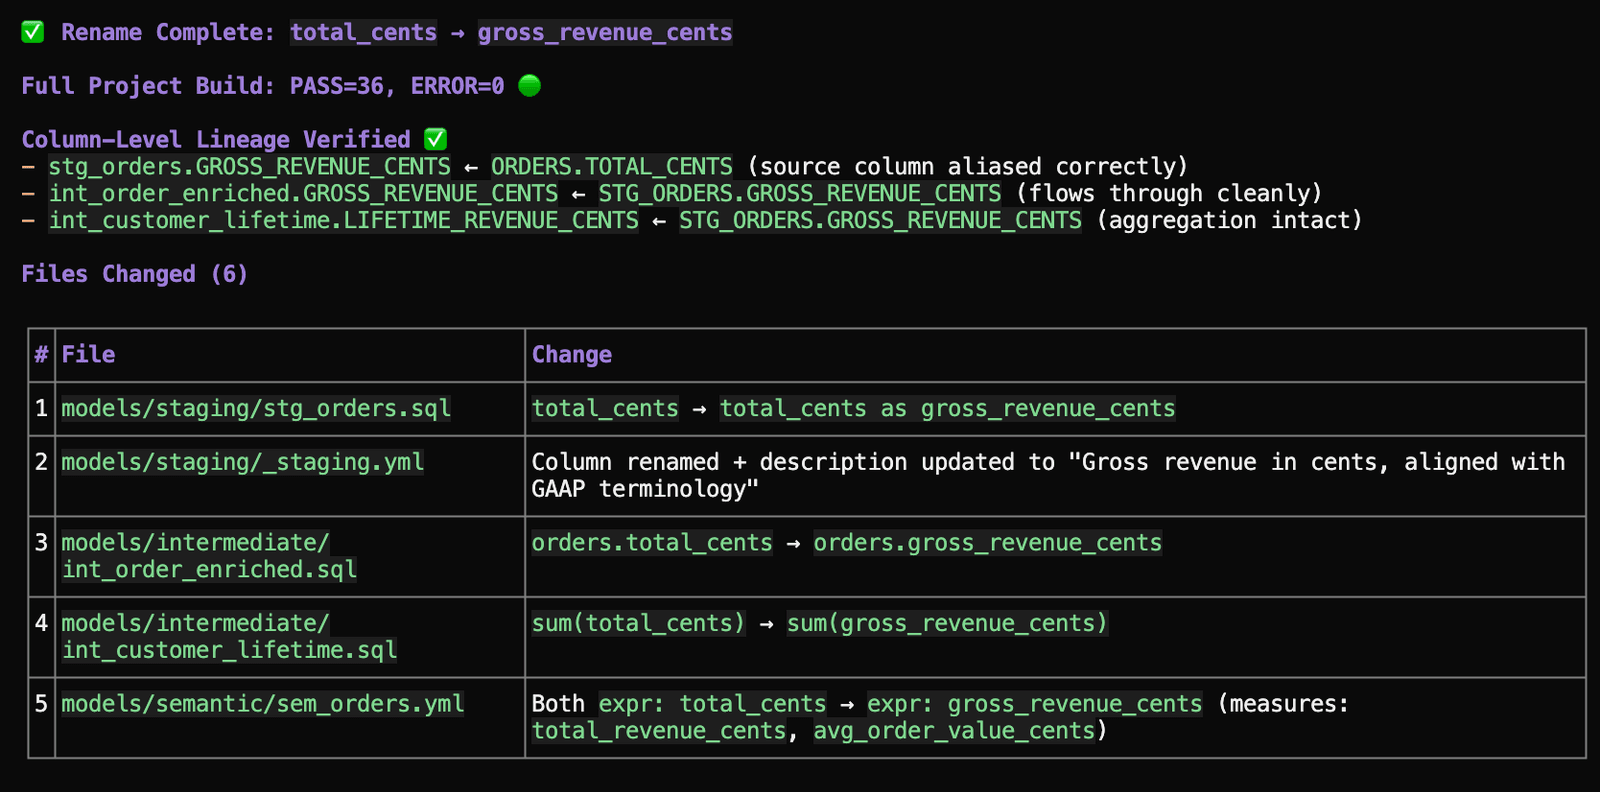The height and width of the screenshot is (792, 1600).
Task: Click int_customer_lifetime.LIFETIME_REVENUE_CENTS lineage entry
Action: click(x=344, y=220)
